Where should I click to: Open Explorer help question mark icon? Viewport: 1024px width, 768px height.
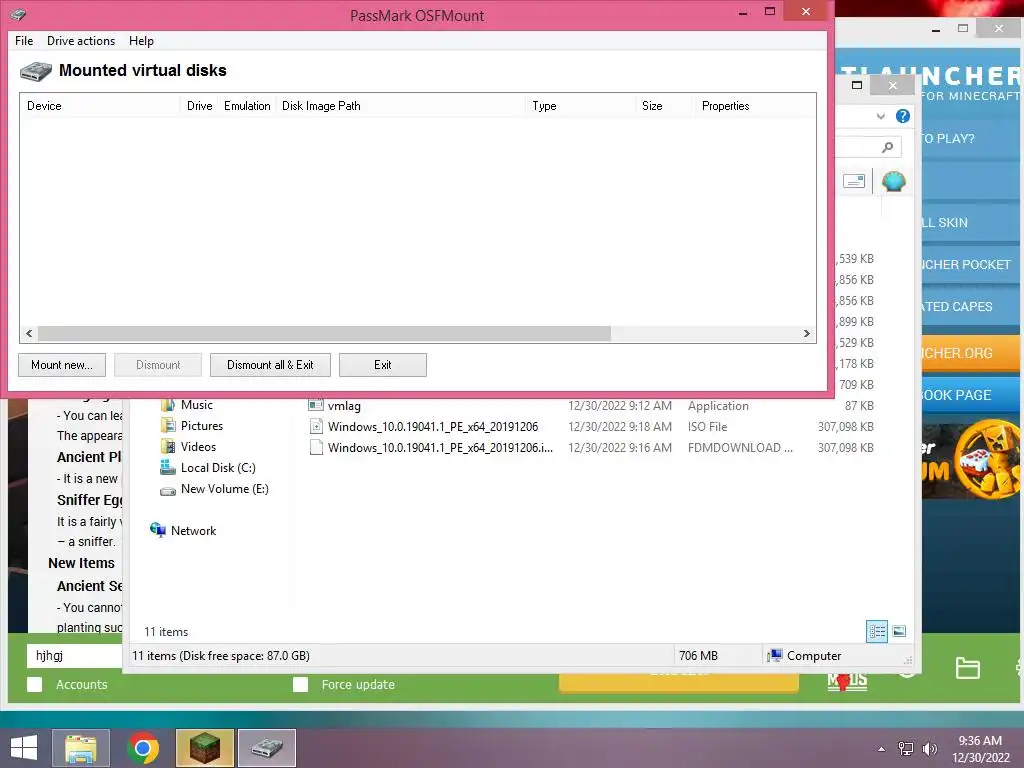pyautogui.click(x=903, y=116)
